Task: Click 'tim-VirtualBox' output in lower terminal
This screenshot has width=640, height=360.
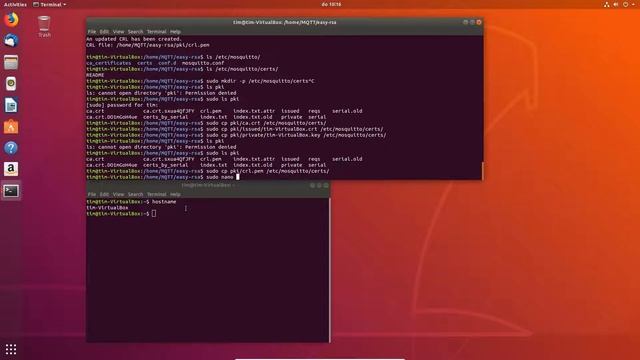Action: [107, 208]
